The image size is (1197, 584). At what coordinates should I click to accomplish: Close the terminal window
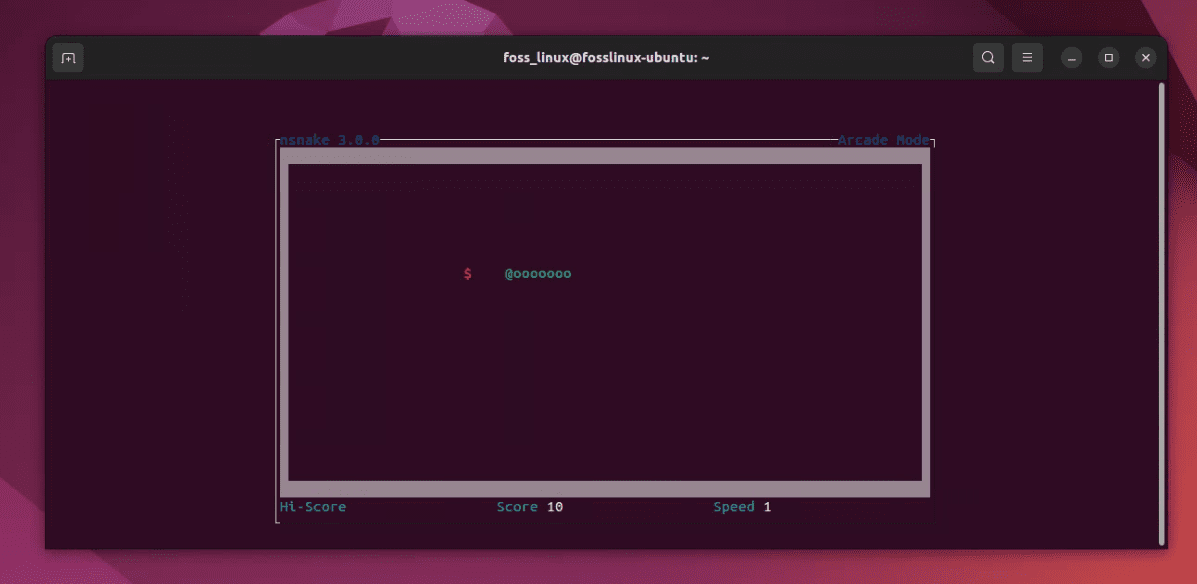point(1146,58)
